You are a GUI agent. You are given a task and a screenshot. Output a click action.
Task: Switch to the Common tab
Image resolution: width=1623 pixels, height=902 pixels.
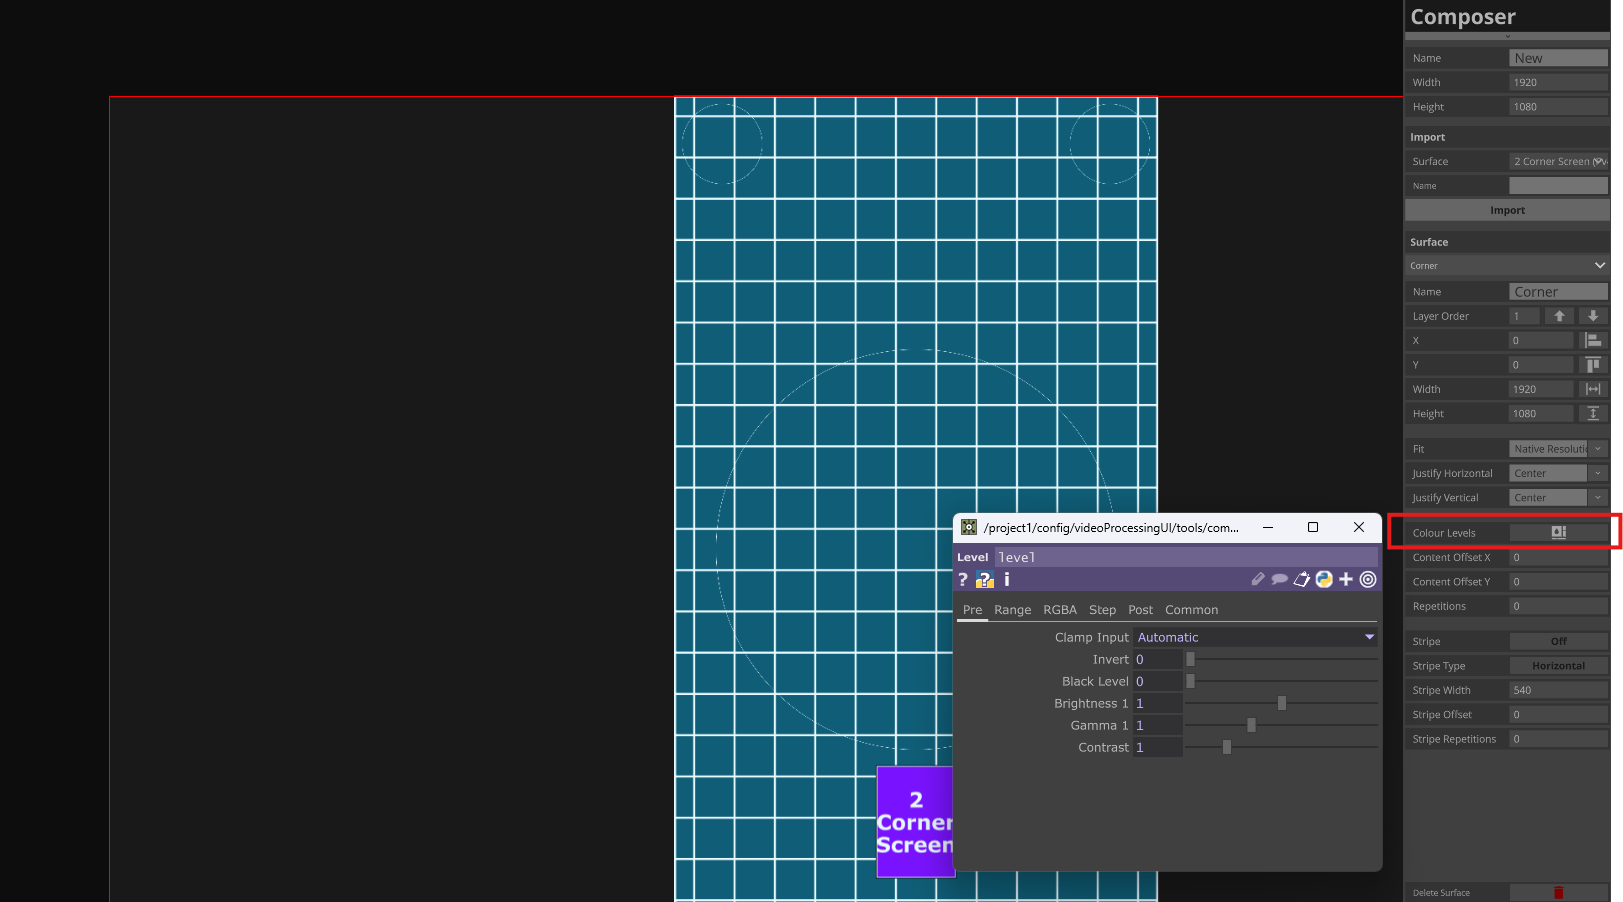(1191, 610)
